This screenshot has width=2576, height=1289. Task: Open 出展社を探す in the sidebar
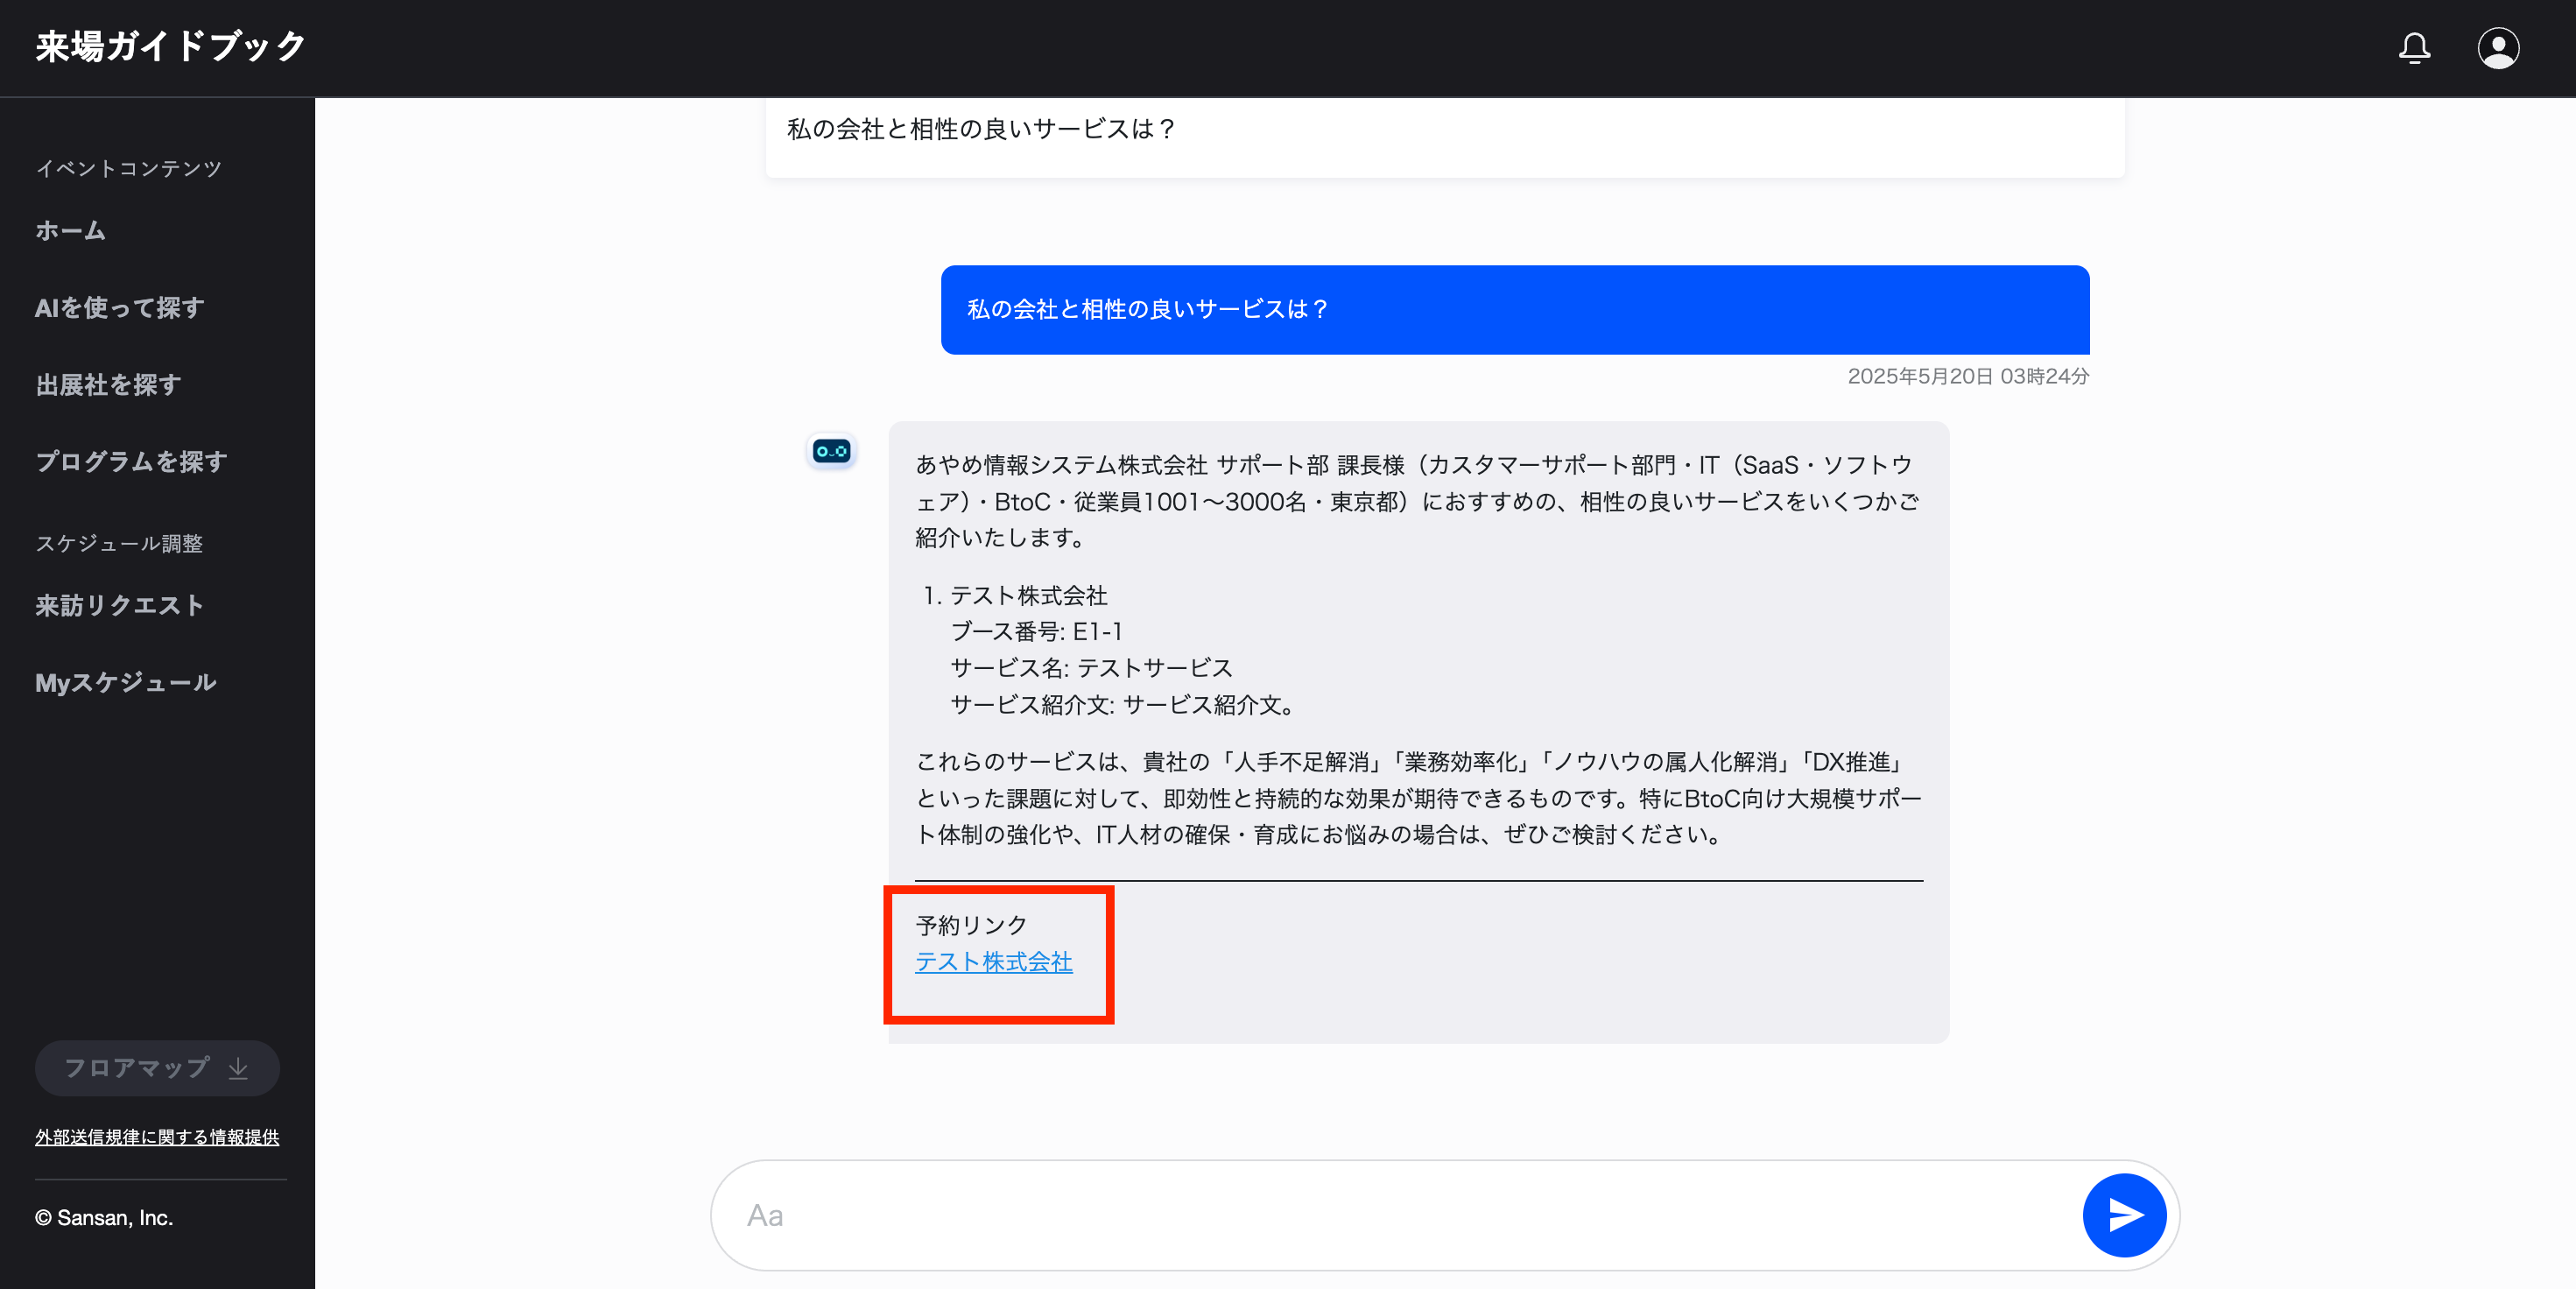pyautogui.click(x=108, y=384)
